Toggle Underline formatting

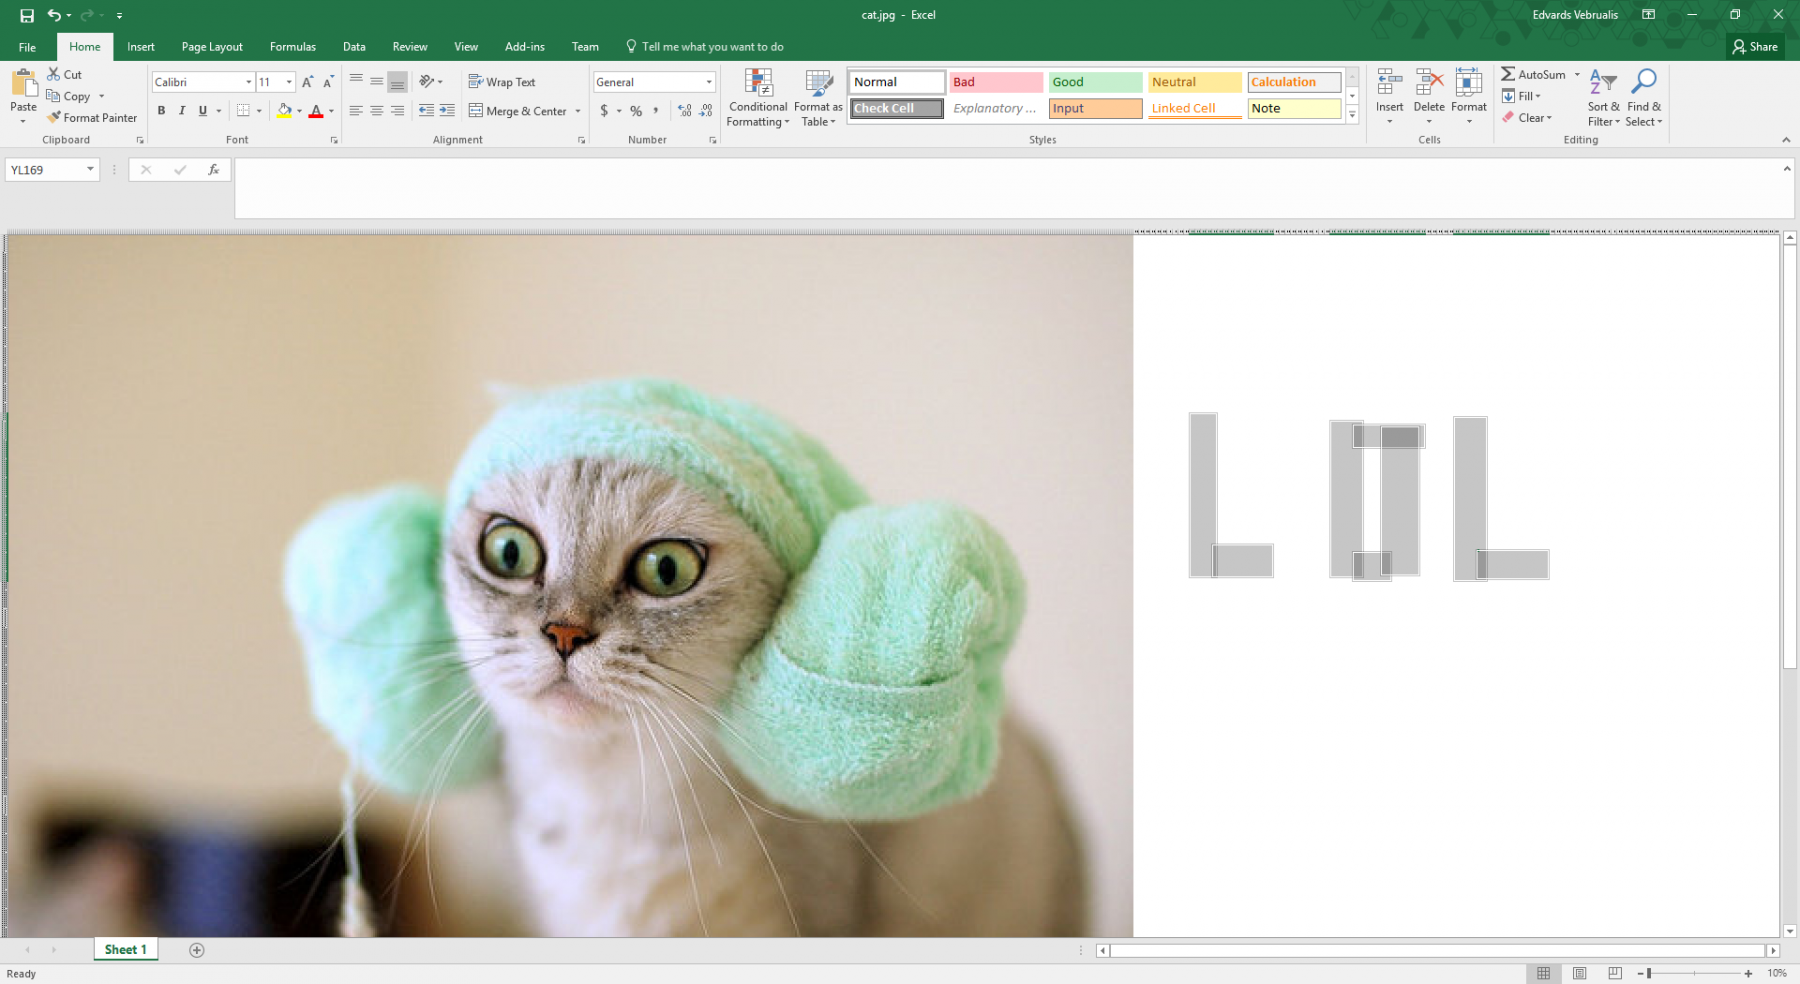(203, 111)
